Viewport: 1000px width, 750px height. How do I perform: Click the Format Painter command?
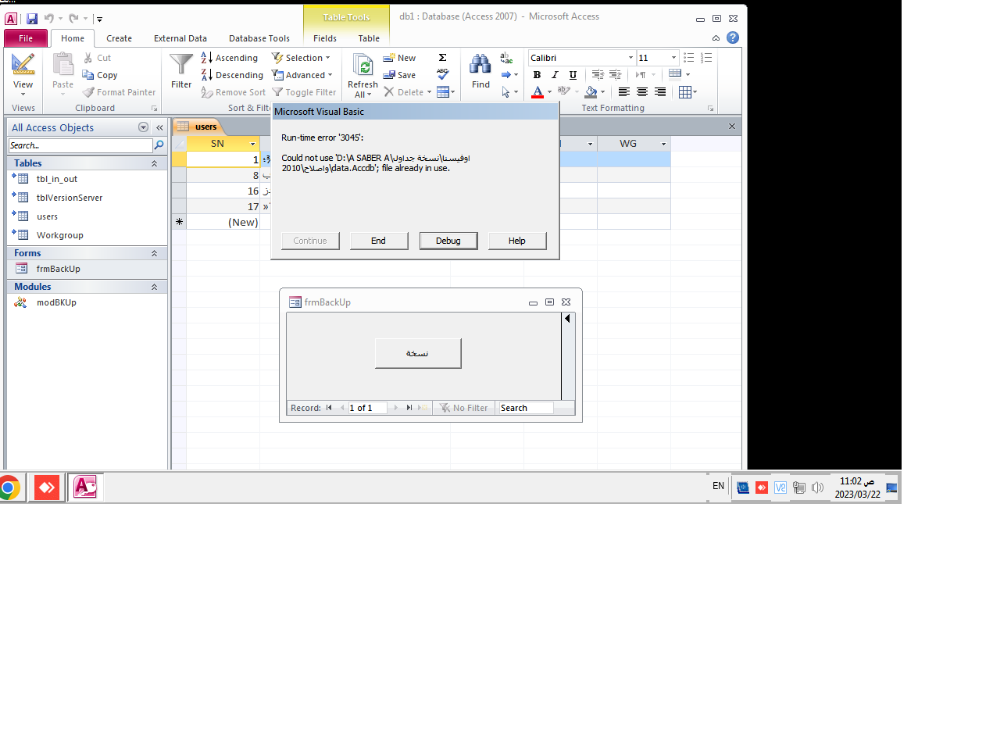pos(119,92)
